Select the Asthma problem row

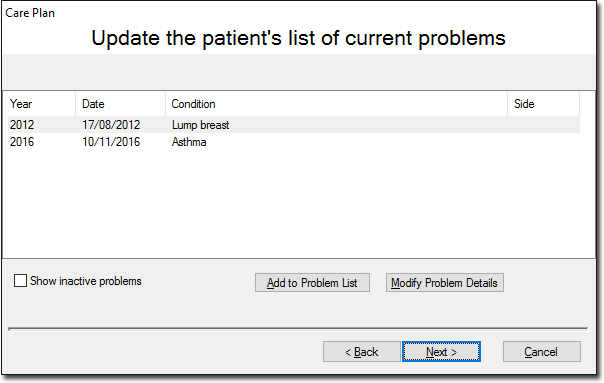pyautogui.click(x=294, y=142)
